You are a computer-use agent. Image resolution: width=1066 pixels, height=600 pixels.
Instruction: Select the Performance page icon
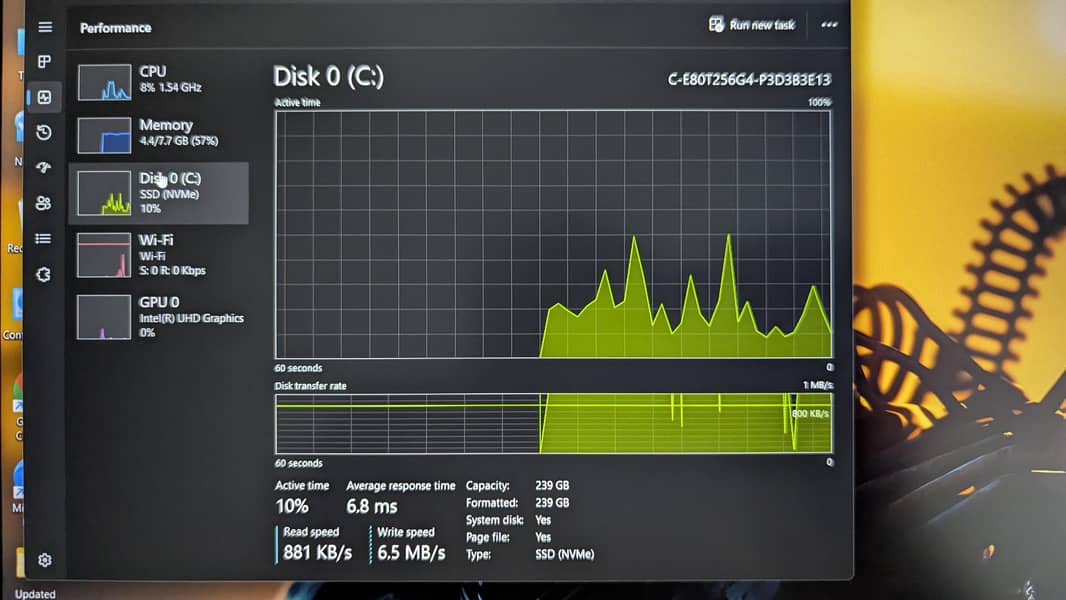[x=44, y=97]
